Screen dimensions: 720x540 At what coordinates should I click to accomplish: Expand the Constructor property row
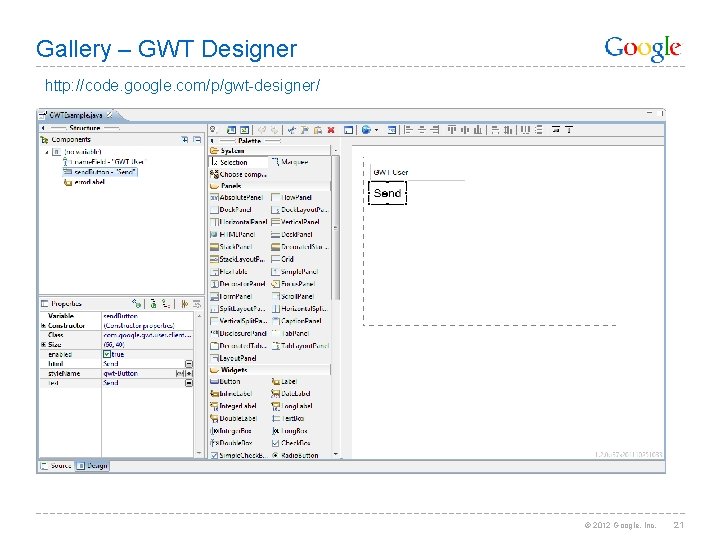pos(43,326)
